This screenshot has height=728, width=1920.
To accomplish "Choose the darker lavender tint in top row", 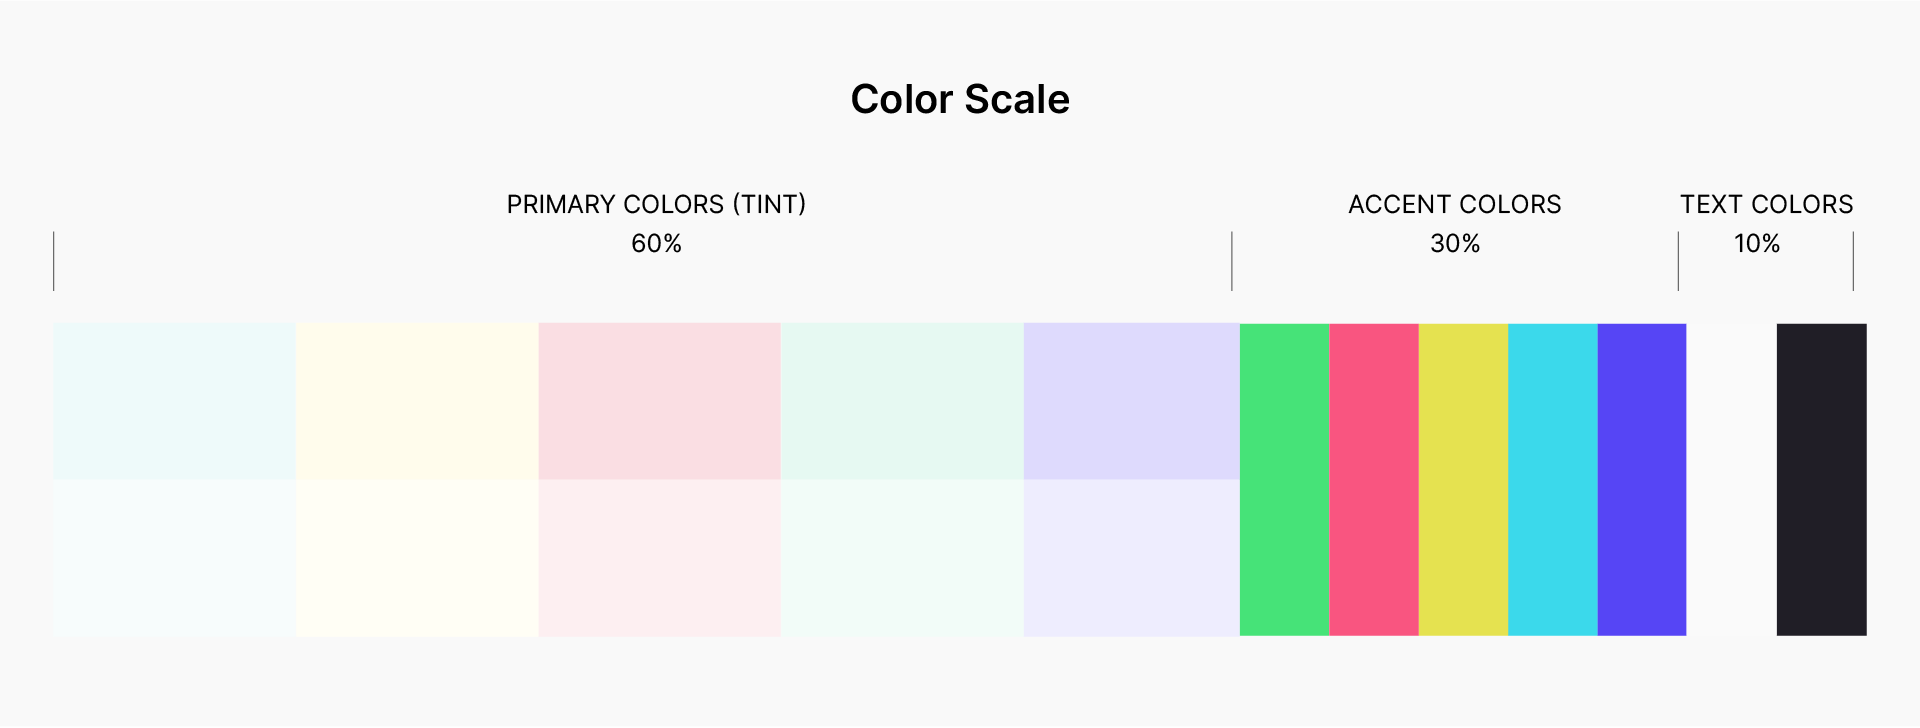I will point(1131,401).
